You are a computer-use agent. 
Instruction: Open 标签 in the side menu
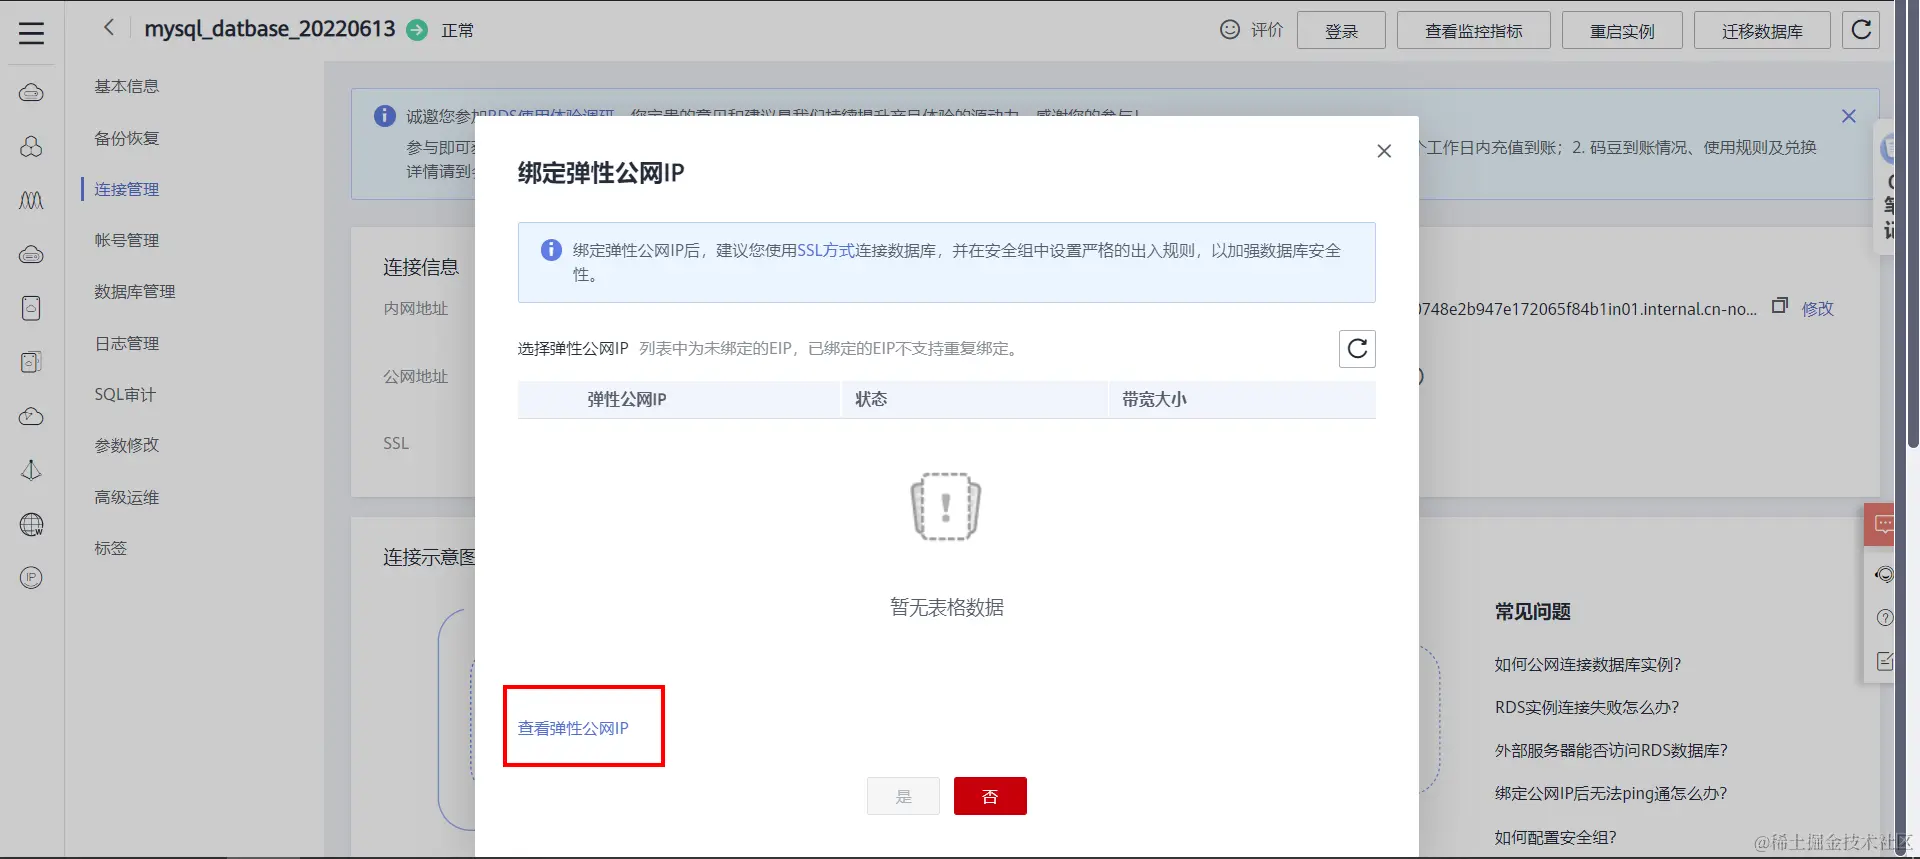pos(111,548)
